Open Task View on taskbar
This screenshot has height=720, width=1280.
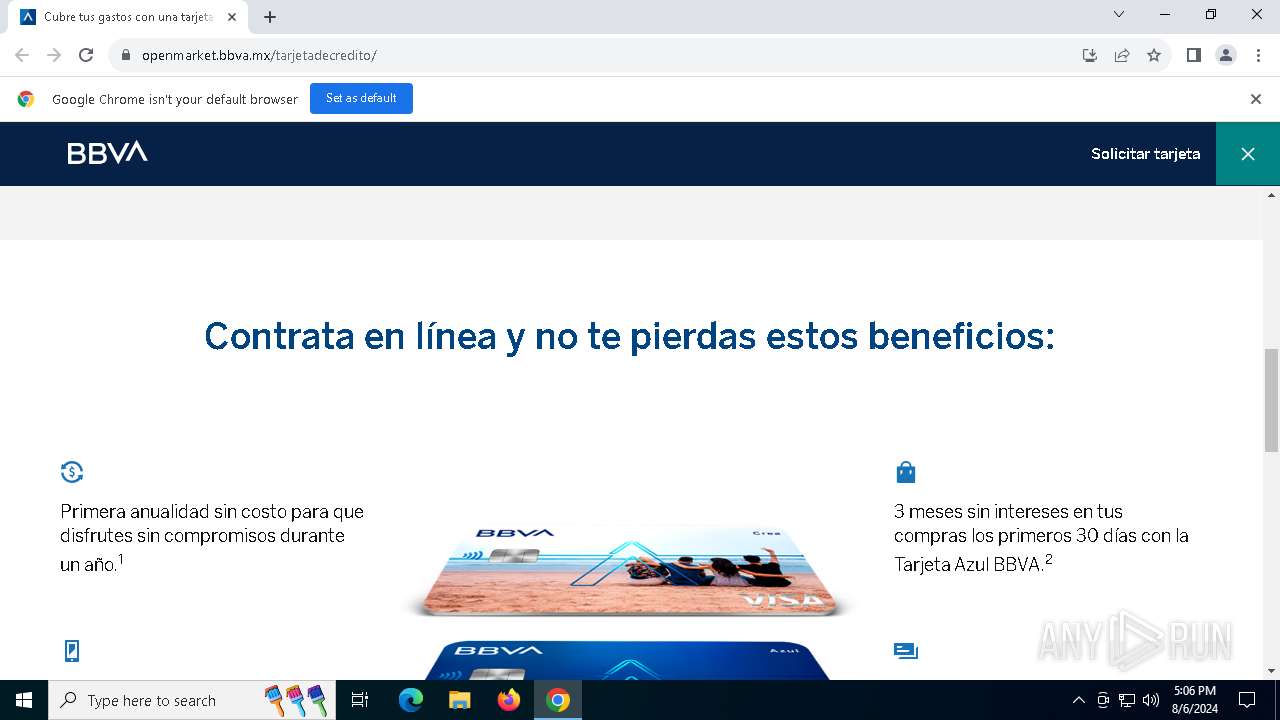click(x=360, y=700)
